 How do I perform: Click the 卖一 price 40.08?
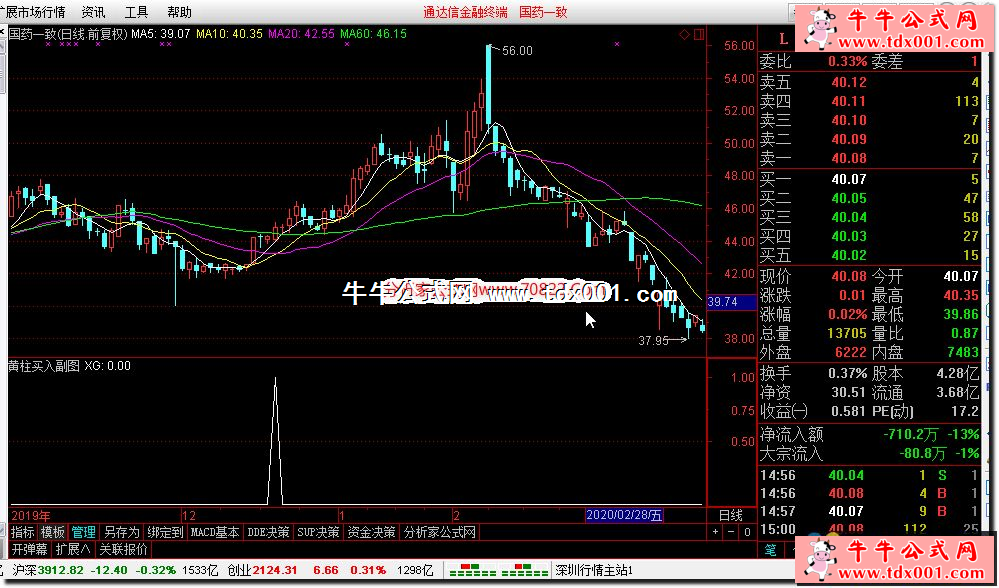click(849, 158)
